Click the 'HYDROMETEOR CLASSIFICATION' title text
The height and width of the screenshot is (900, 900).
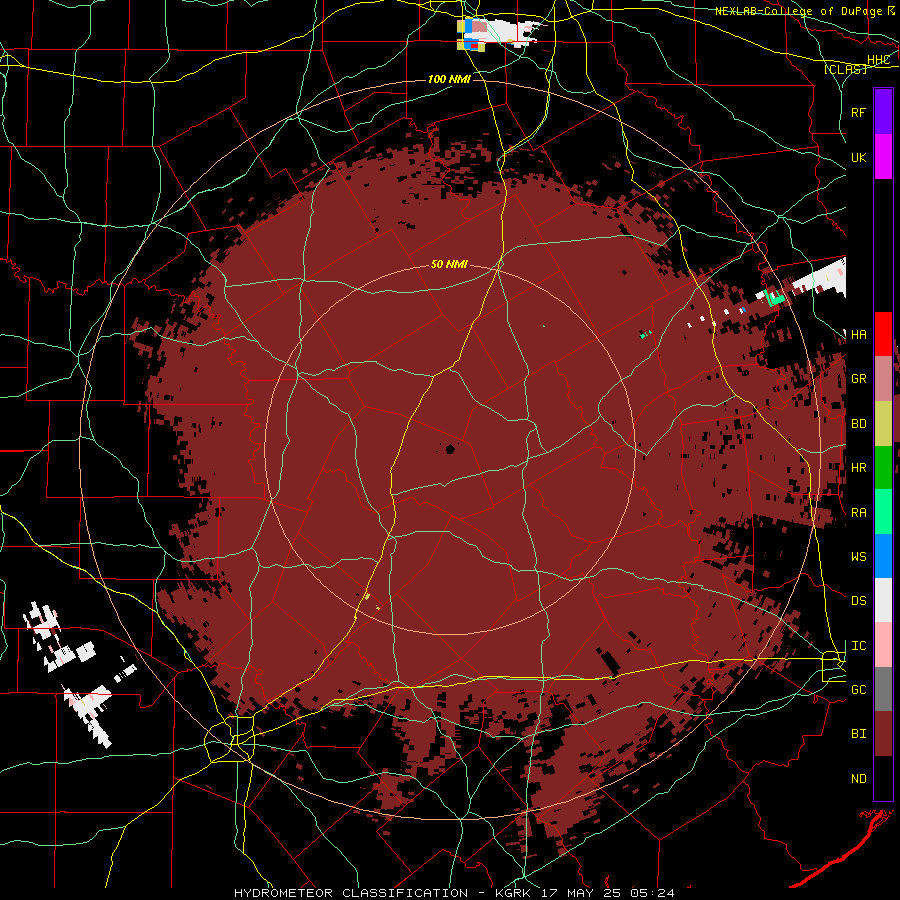click(351, 893)
